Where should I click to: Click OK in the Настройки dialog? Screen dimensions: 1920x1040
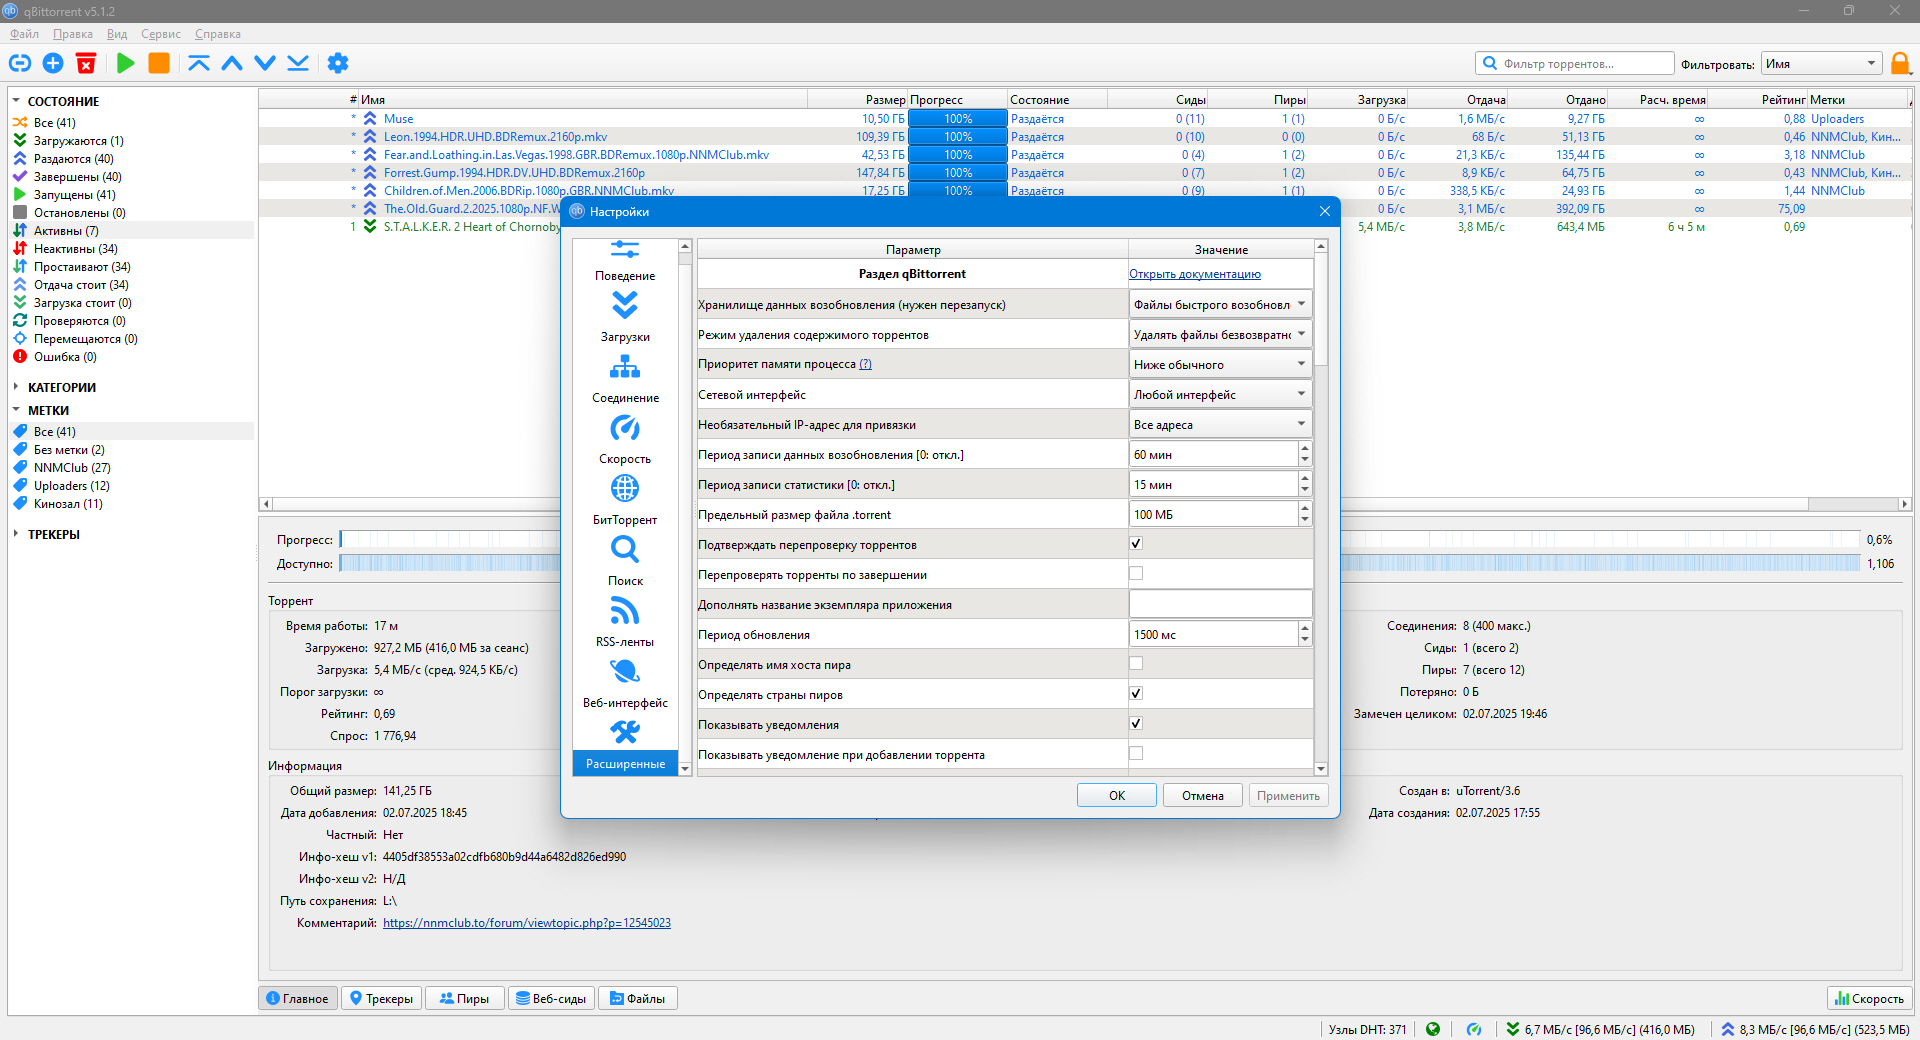(1117, 796)
